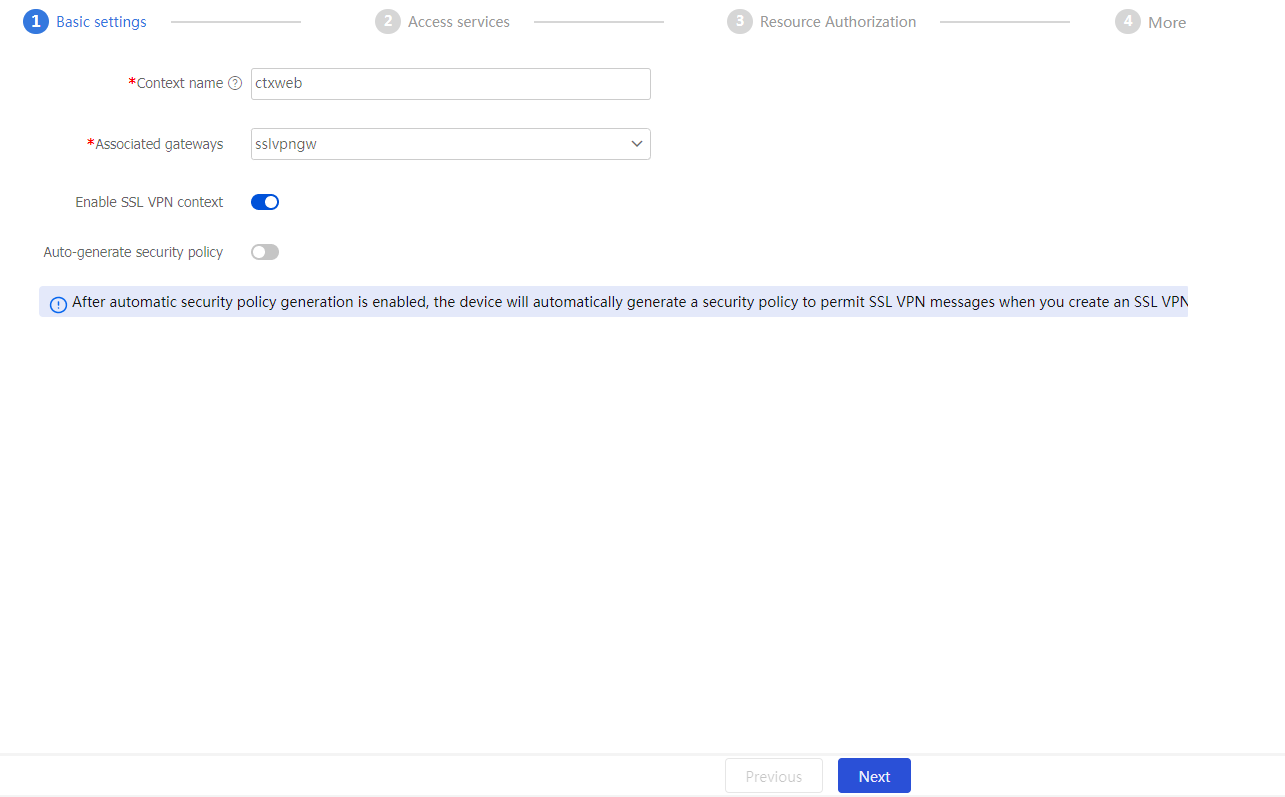Click the Next button

(874, 776)
